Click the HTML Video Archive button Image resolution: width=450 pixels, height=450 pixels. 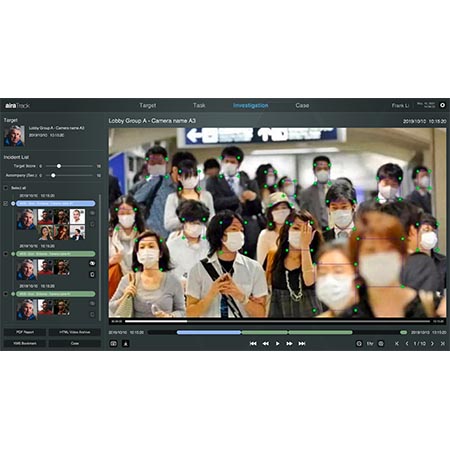[75, 332]
